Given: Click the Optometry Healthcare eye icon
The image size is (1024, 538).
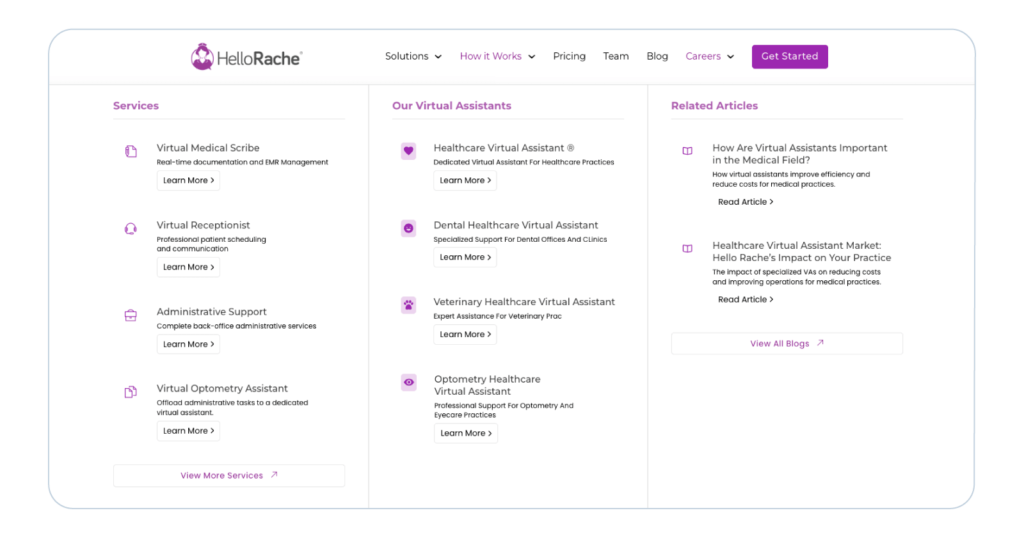Looking at the screenshot, I should 409,382.
